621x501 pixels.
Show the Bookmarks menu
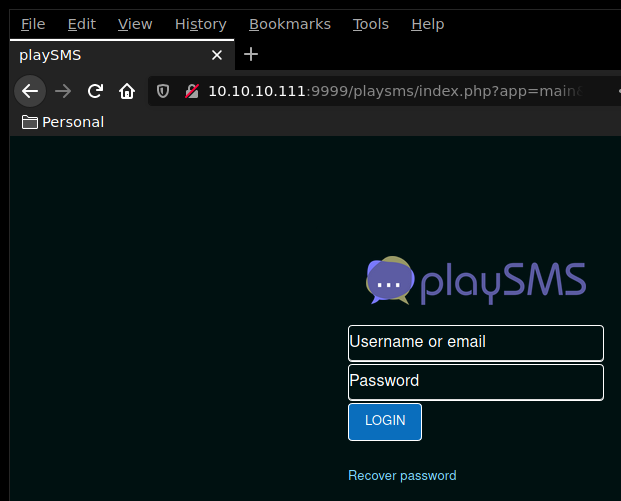pos(289,24)
